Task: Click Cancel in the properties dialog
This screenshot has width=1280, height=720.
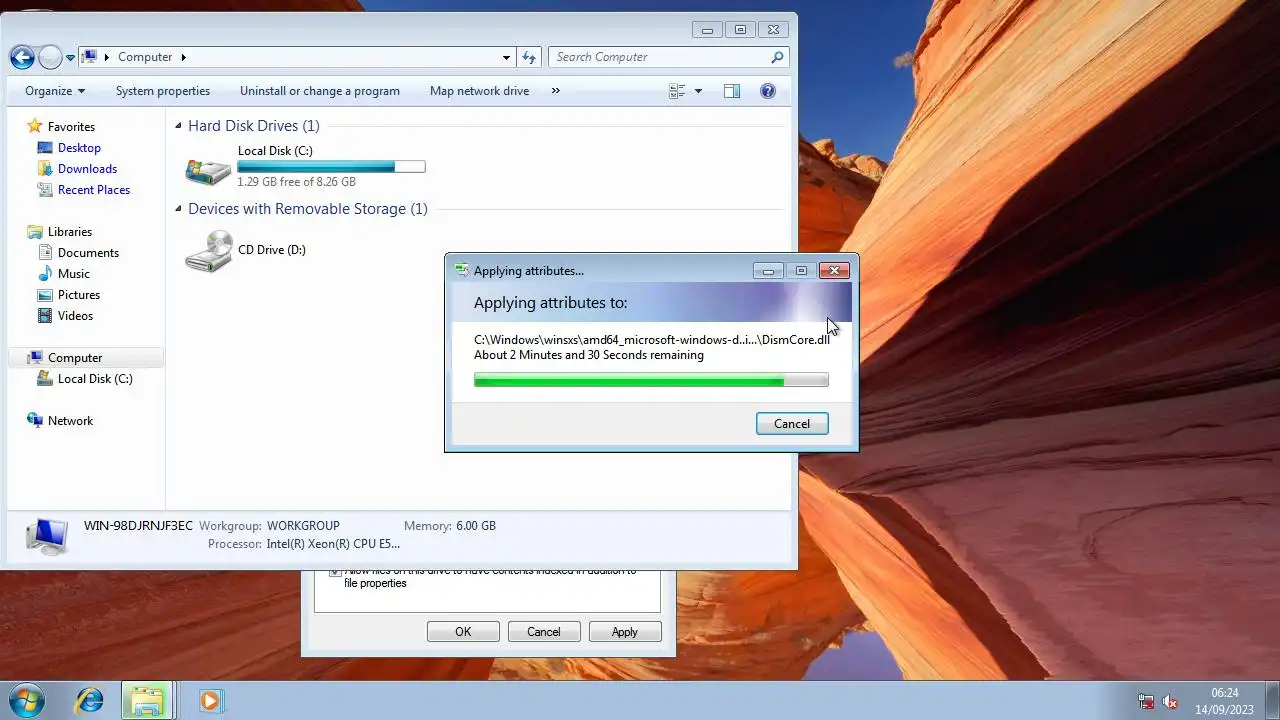Action: 544,632
